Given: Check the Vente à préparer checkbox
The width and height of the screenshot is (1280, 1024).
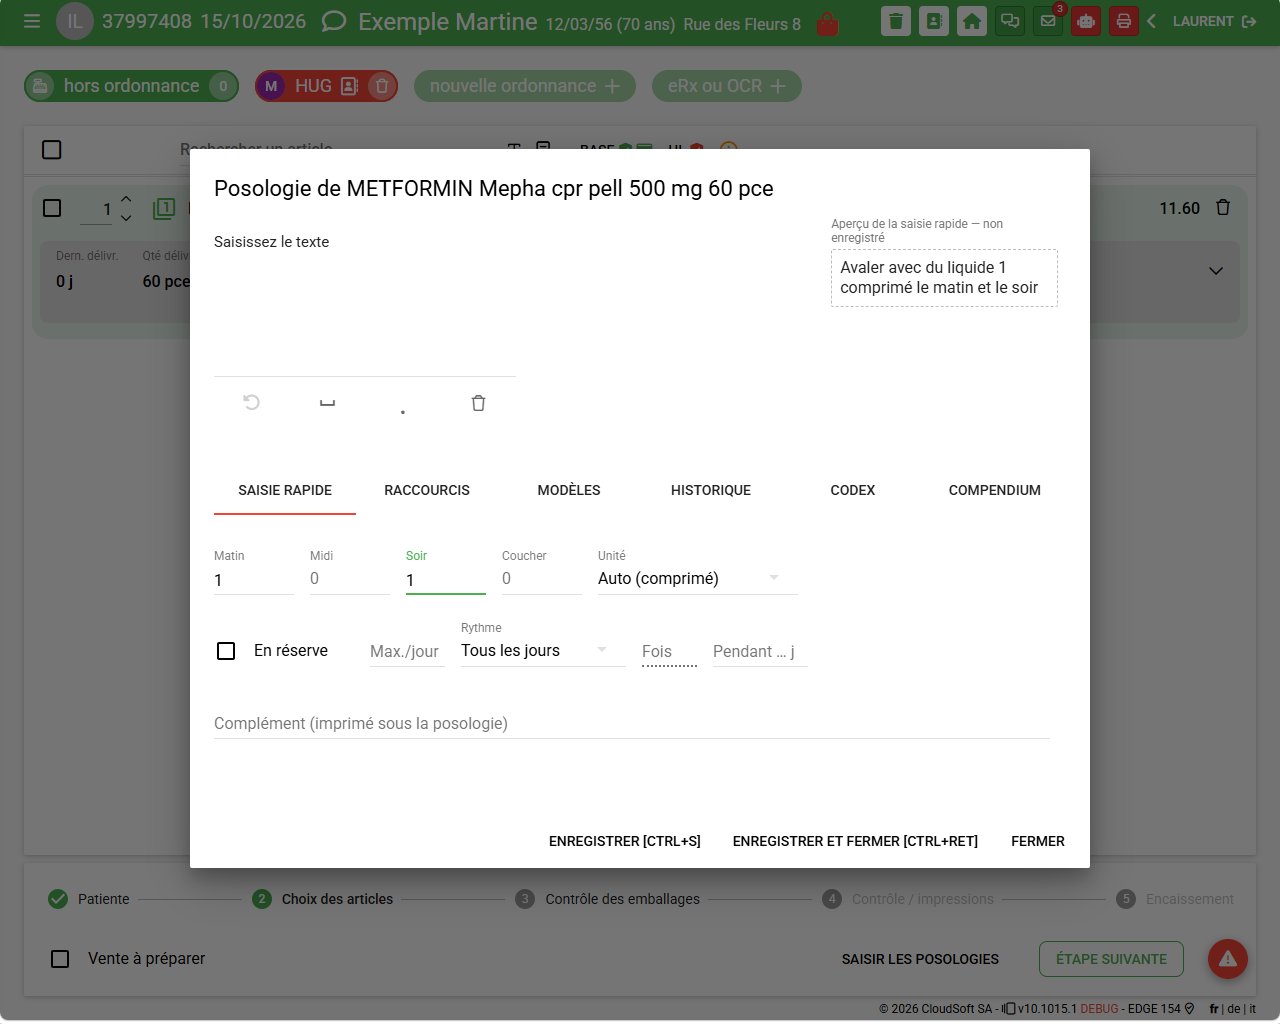Looking at the screenshot, I should tap(60, 959).
